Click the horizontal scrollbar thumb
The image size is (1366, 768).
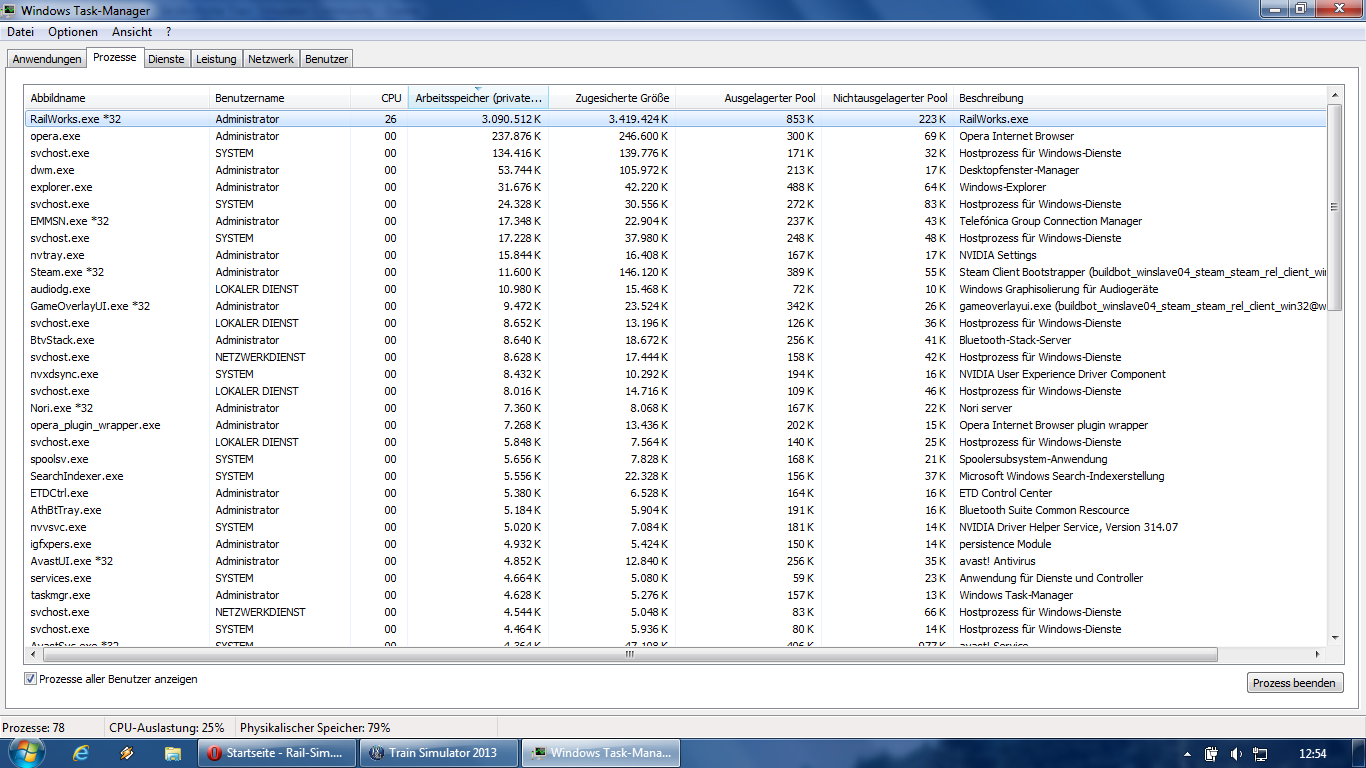[x=630, y=655]
